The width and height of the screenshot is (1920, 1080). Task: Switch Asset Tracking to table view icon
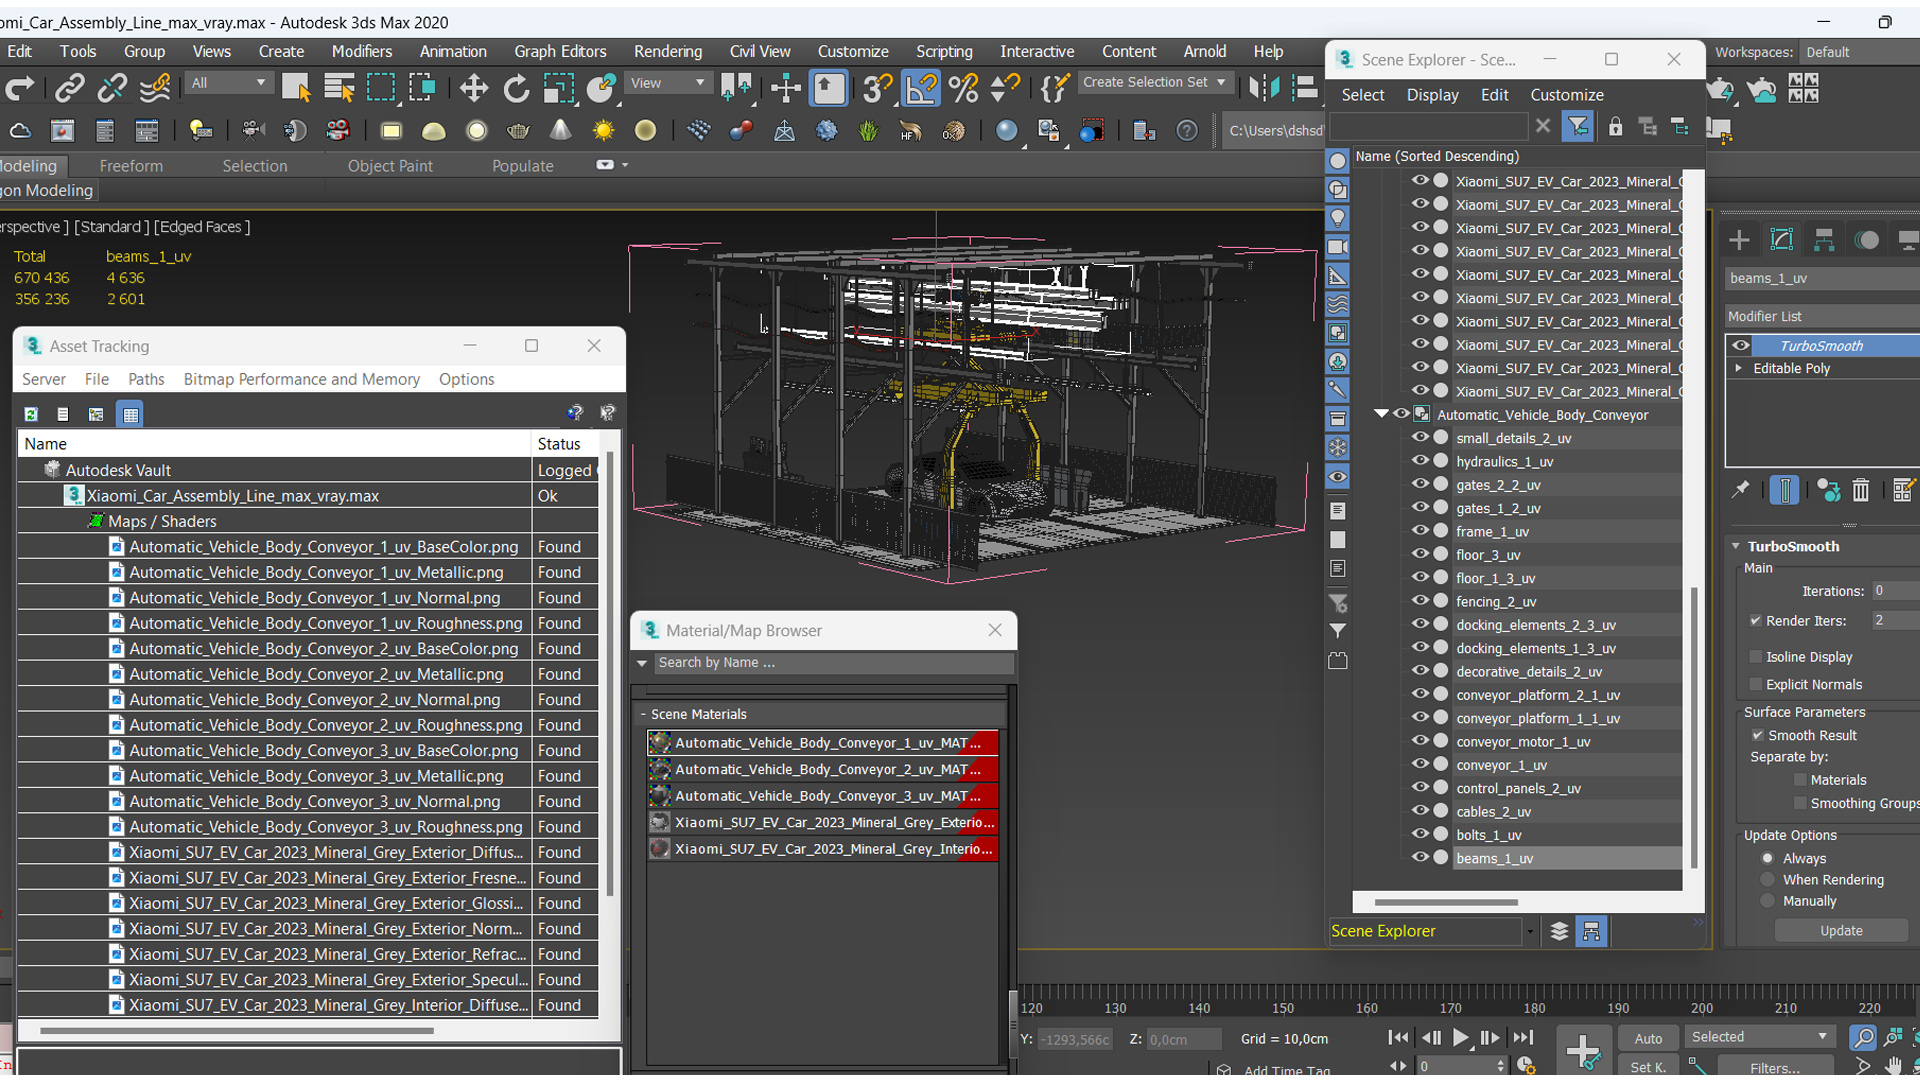point(131,414)
